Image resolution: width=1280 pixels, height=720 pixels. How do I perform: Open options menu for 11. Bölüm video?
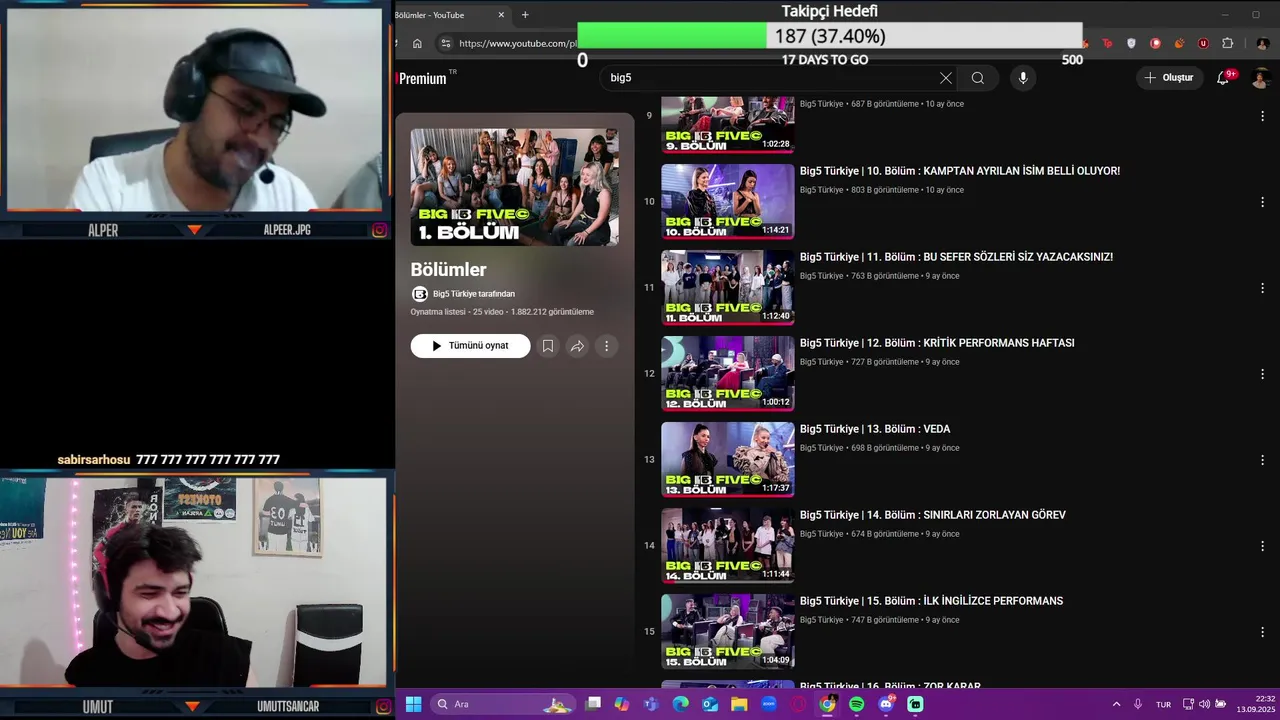point(1262,288)
